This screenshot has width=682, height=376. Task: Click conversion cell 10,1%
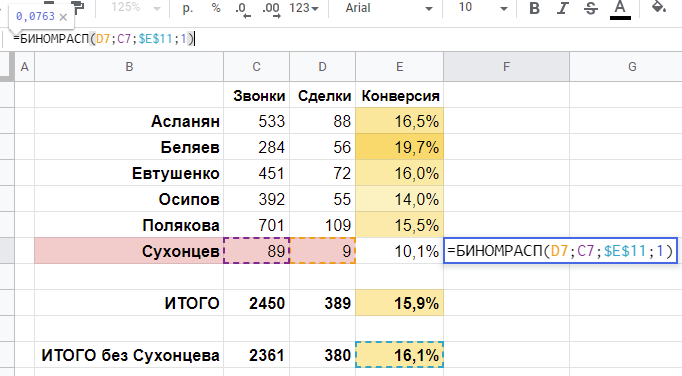click(x=399, y=251)
